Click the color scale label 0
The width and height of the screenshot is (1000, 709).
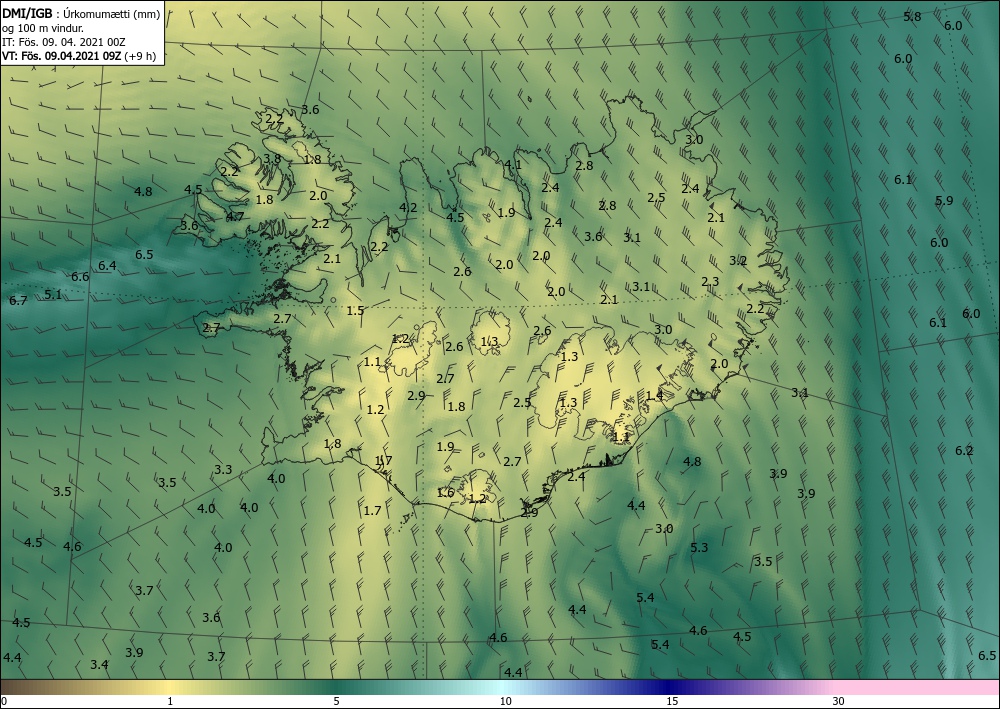4,702
